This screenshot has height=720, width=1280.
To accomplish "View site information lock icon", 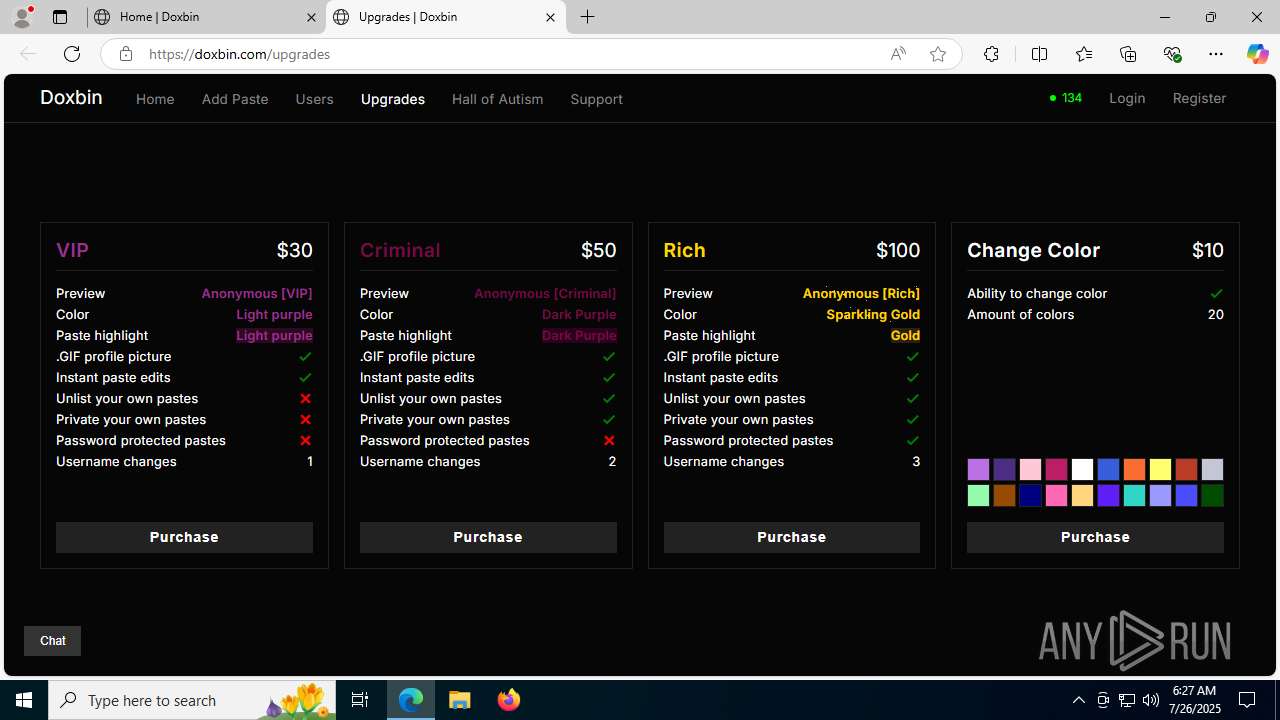I will point(125,54).
